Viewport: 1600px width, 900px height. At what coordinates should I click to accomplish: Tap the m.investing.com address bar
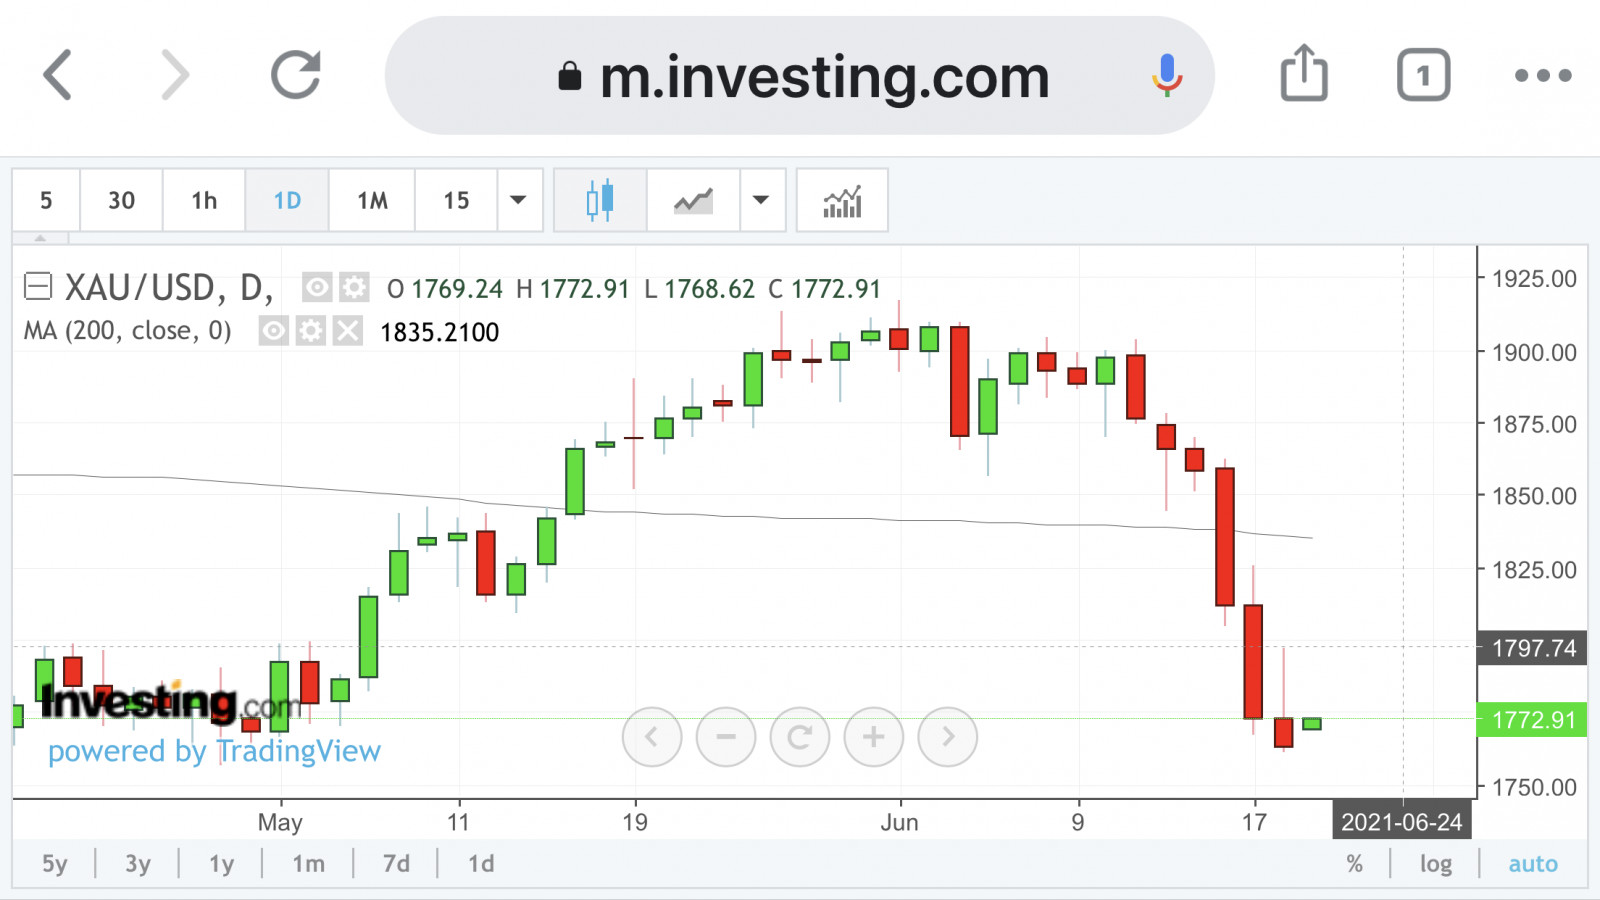click(x=800, y=76)
